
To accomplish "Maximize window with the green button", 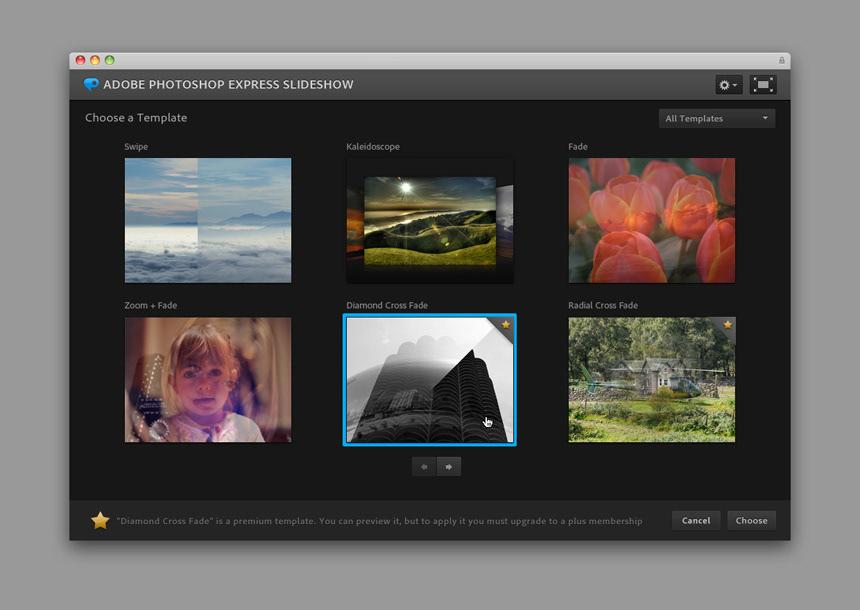I will (x=110, y=60).
